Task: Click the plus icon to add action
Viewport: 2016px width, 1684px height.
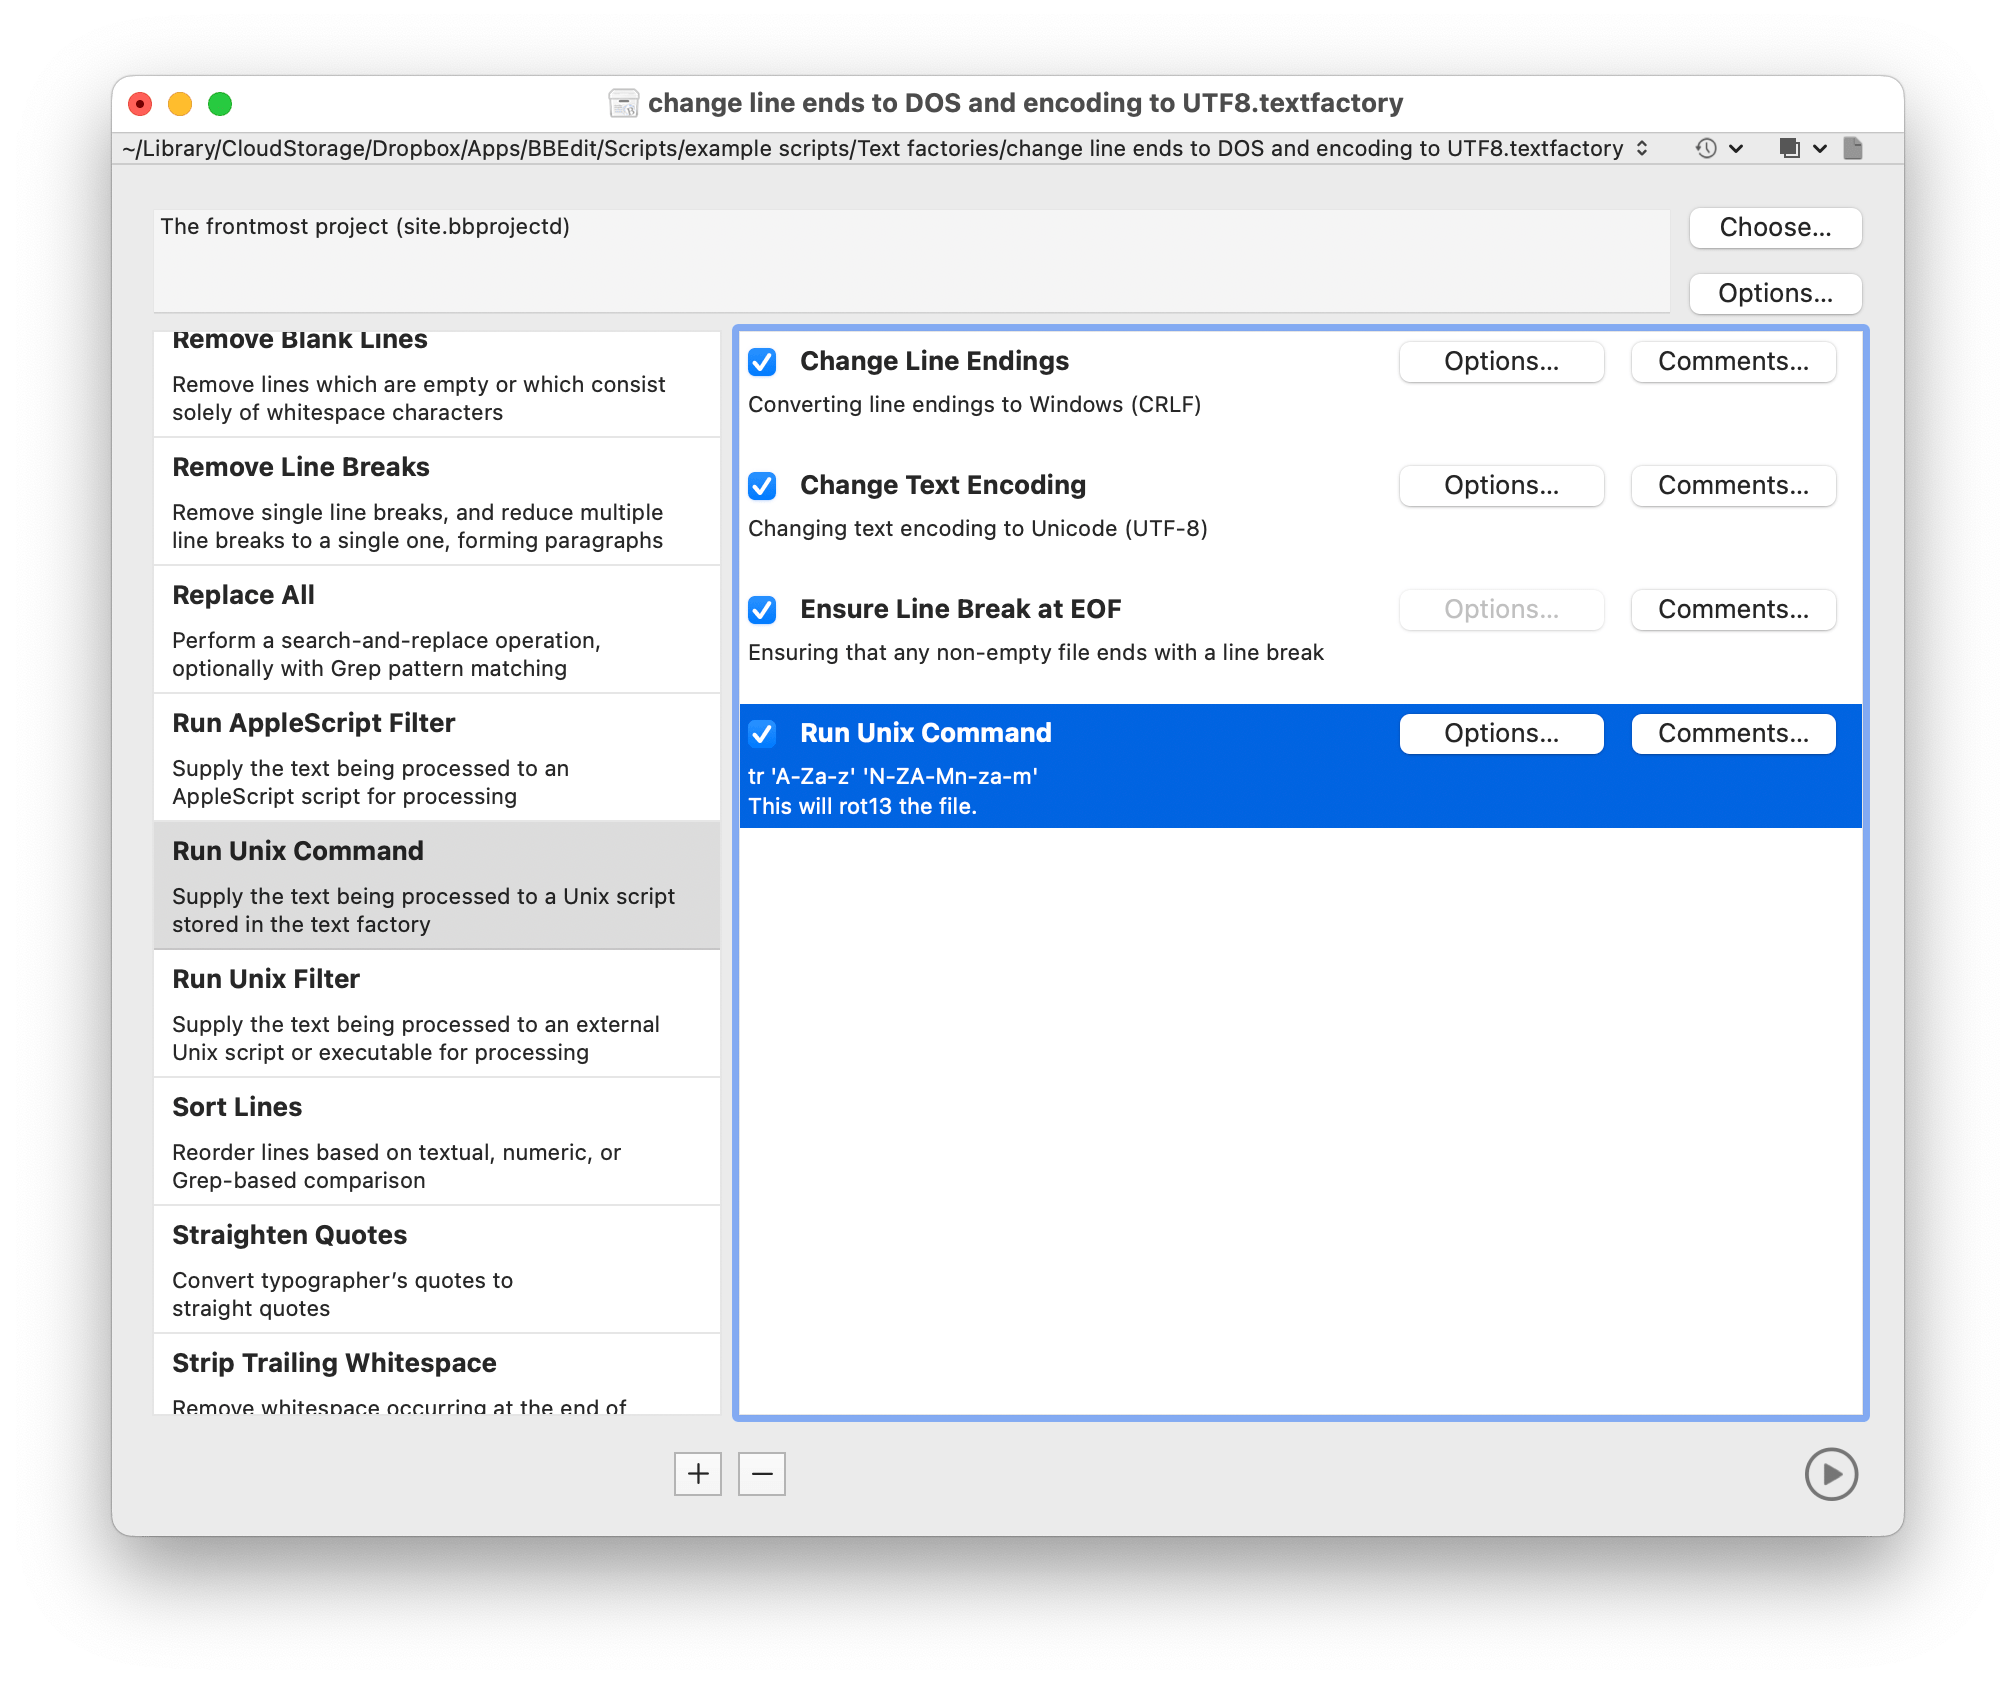Action: coord(697,1474)
